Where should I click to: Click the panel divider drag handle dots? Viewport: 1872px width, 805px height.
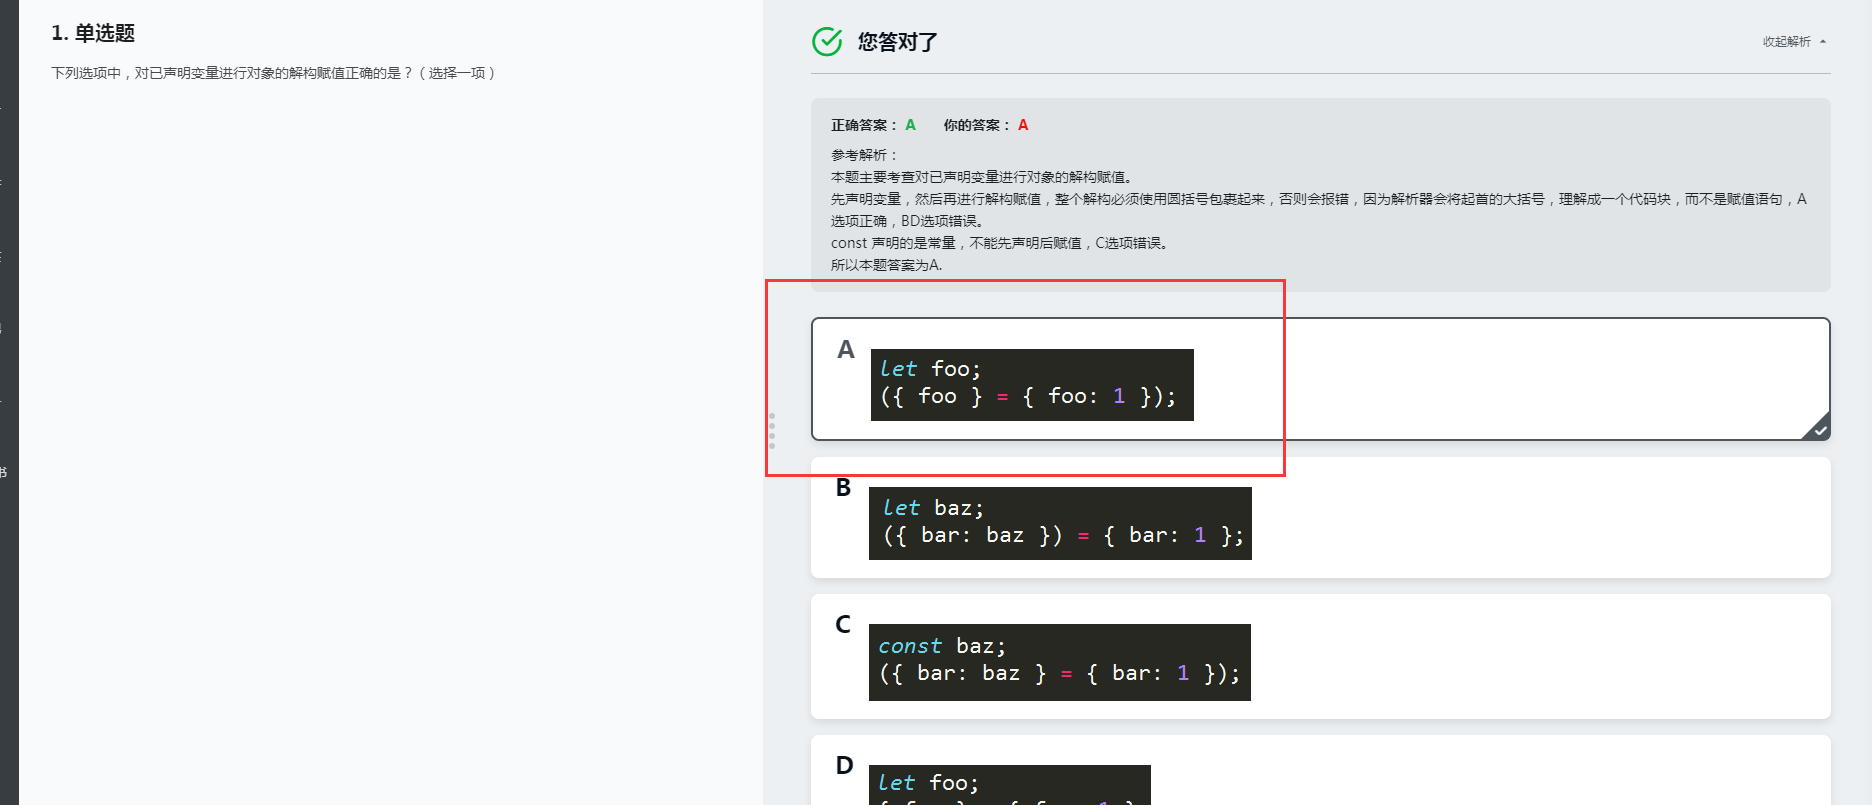pyautogui.click(x=771, y=431)
